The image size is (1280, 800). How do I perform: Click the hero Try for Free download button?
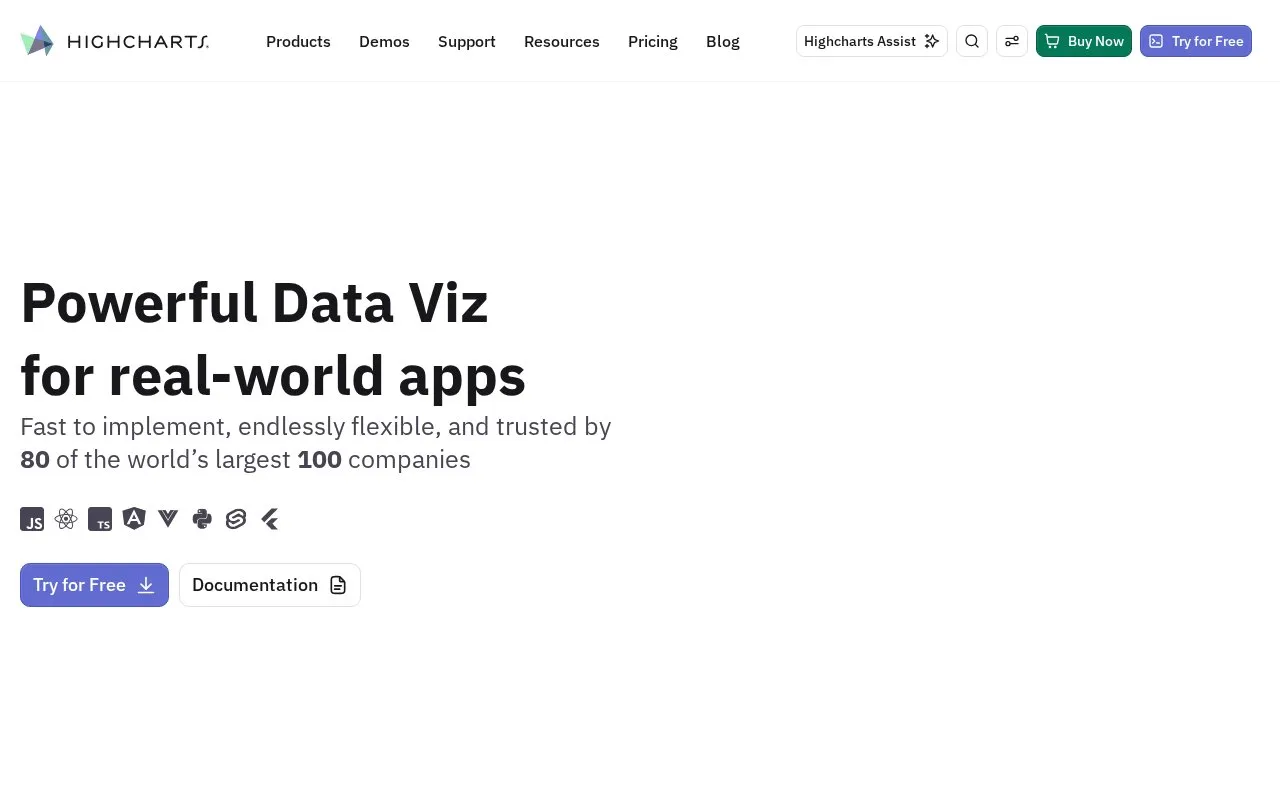[94, 585]
